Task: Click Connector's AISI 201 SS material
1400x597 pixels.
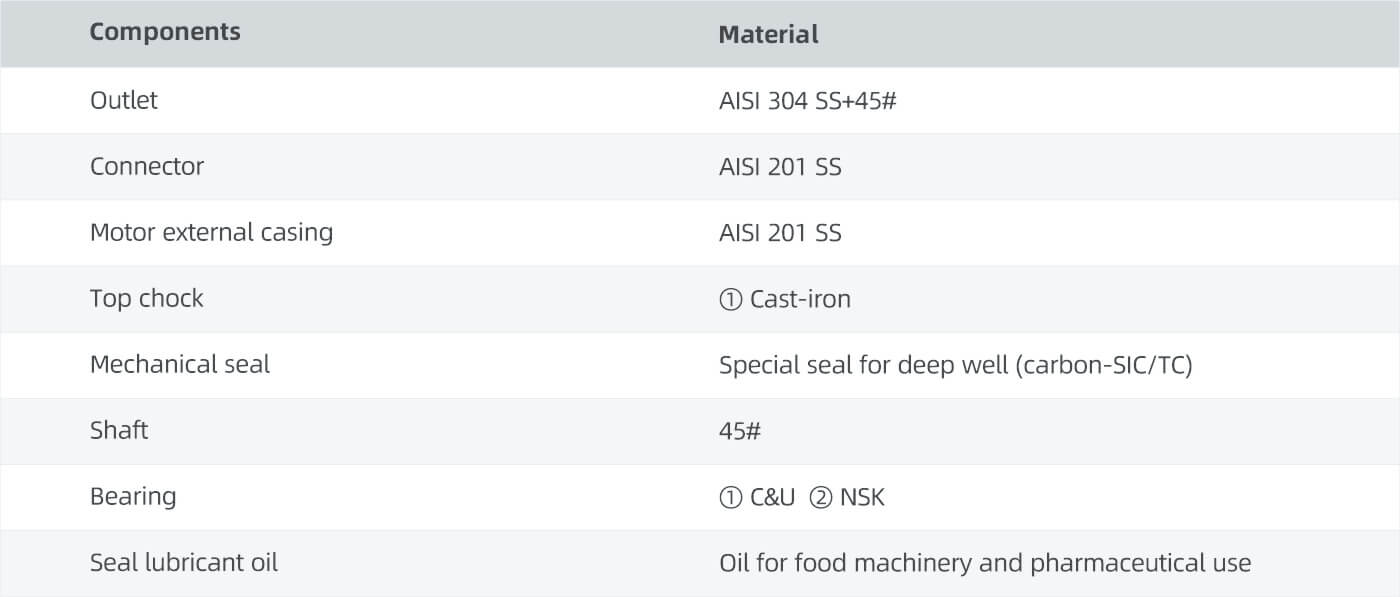Action: point(780,167)
